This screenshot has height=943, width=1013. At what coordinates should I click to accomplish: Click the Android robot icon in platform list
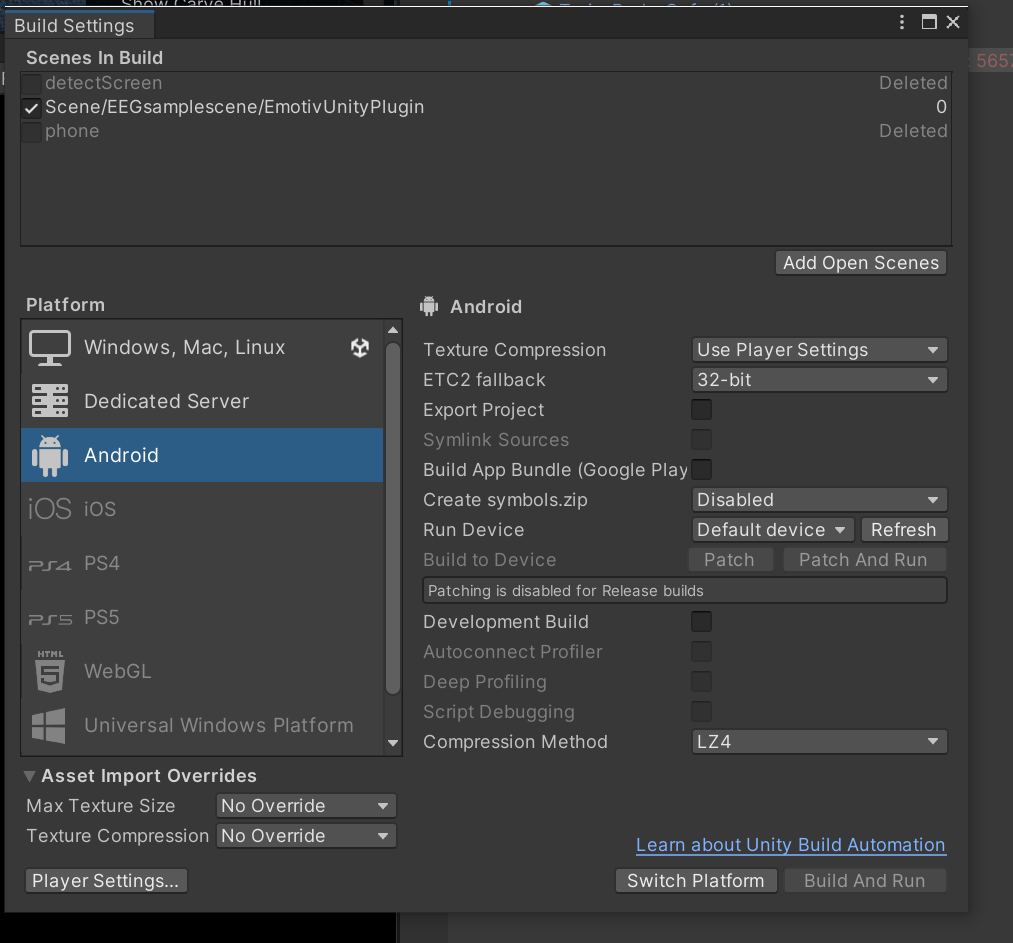50,455
